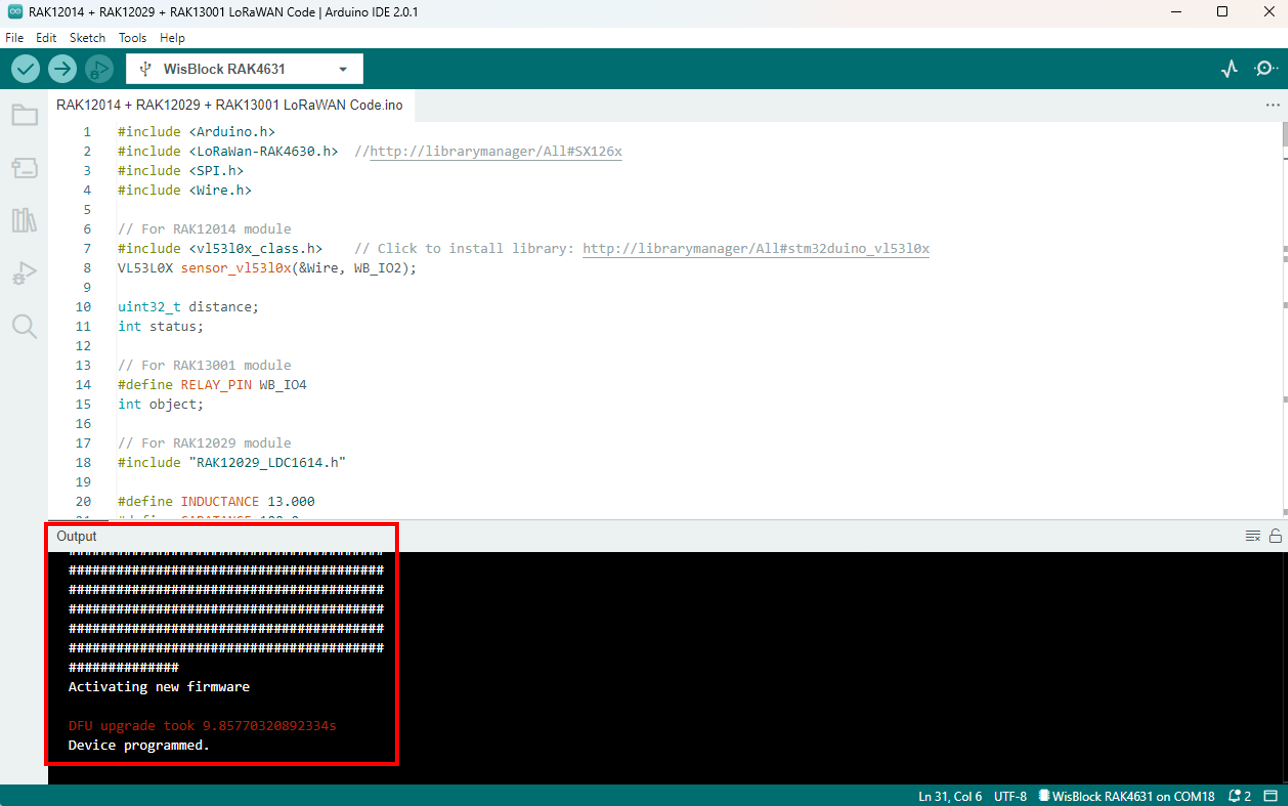Open the Tools menu
Image resolution: width=1288 pixels, height=806 pixels.
click(132, 38)
